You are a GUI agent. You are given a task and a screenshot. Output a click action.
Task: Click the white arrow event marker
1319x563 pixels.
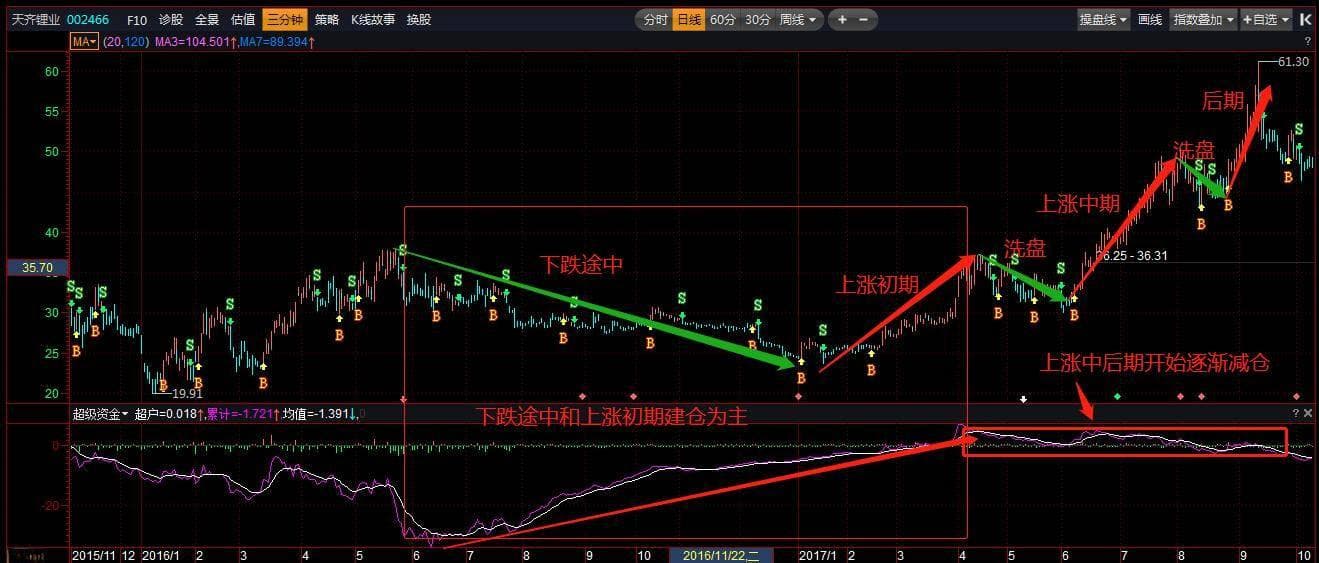point(1023,399)
